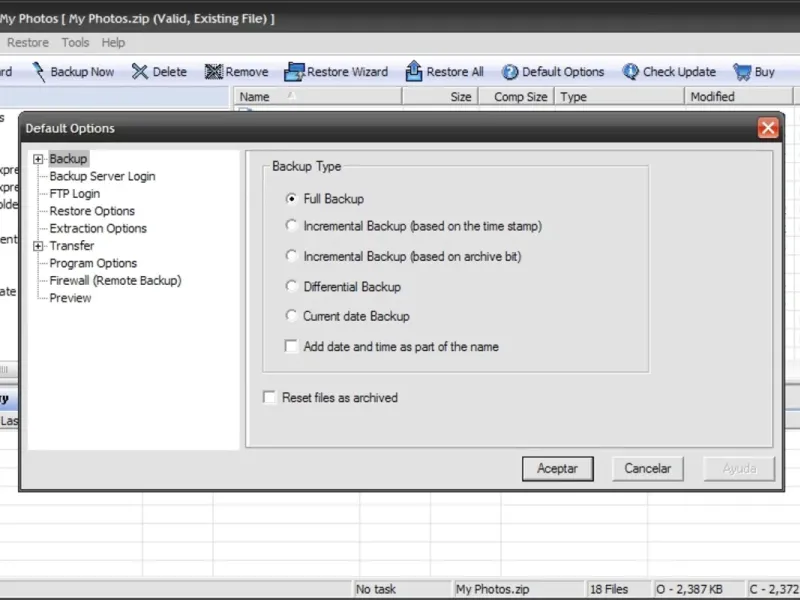Select Backup Server Login tree item

coord(103,176)
